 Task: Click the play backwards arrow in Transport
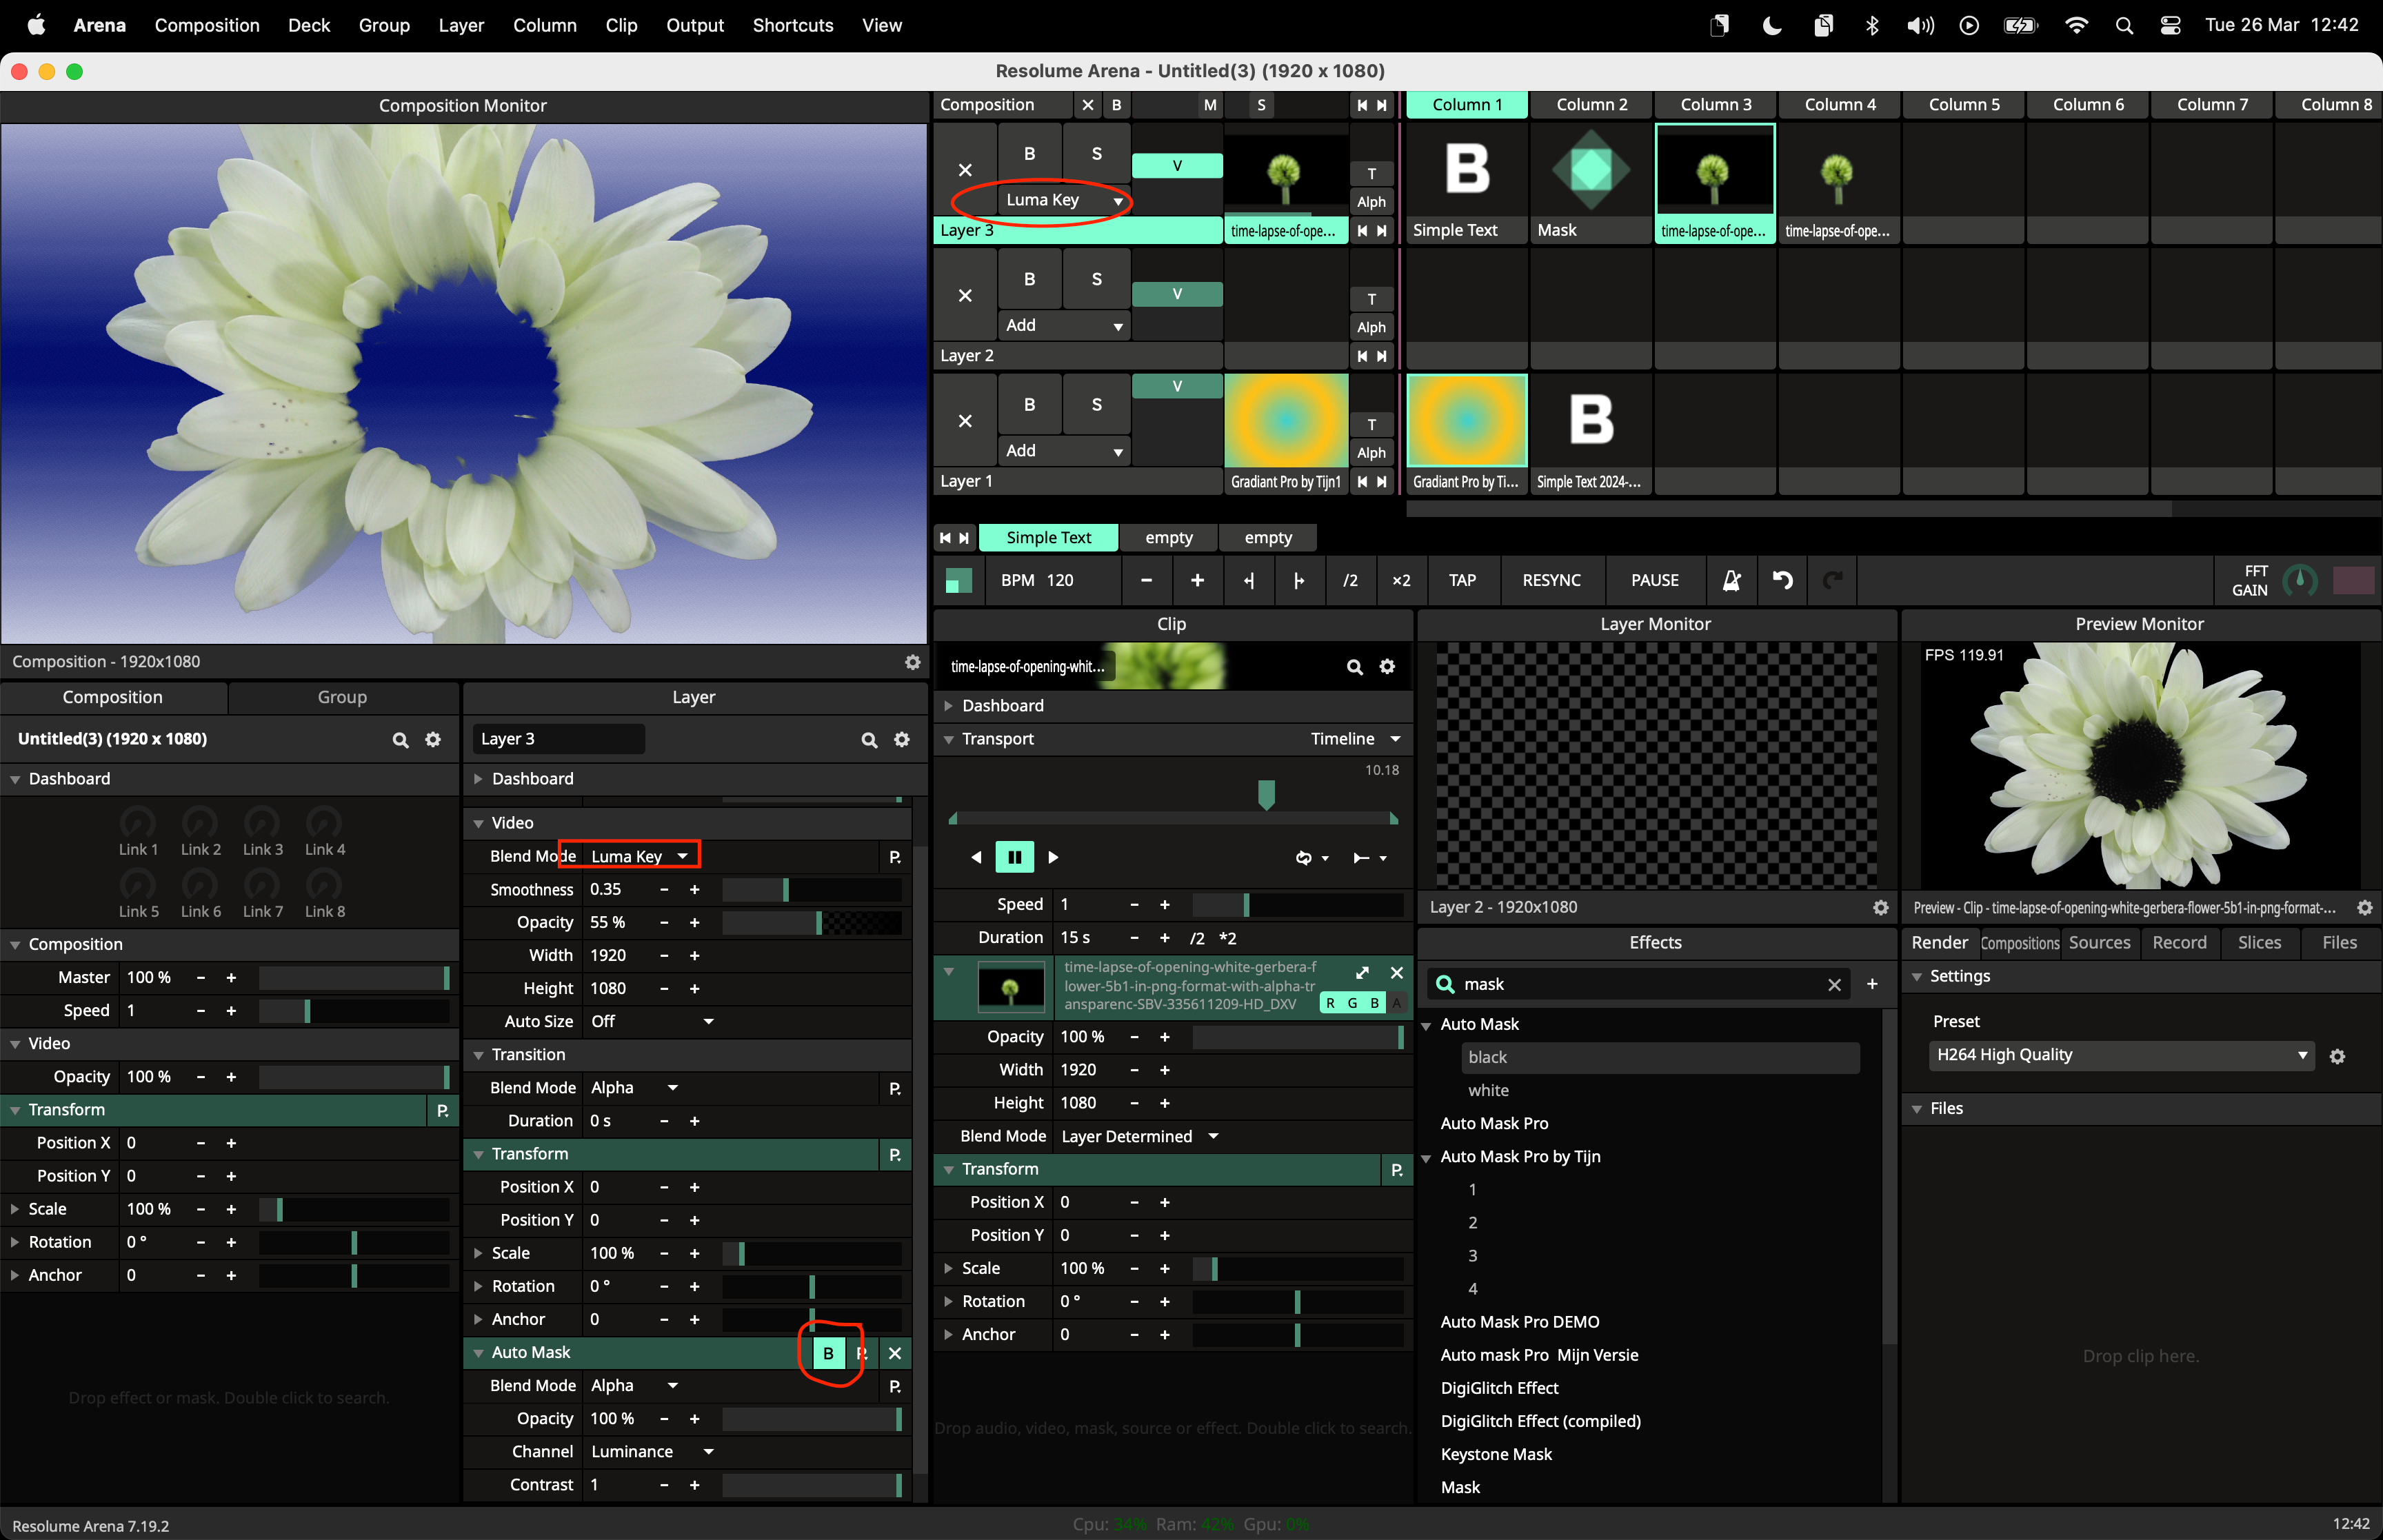(x=976, y=857)
